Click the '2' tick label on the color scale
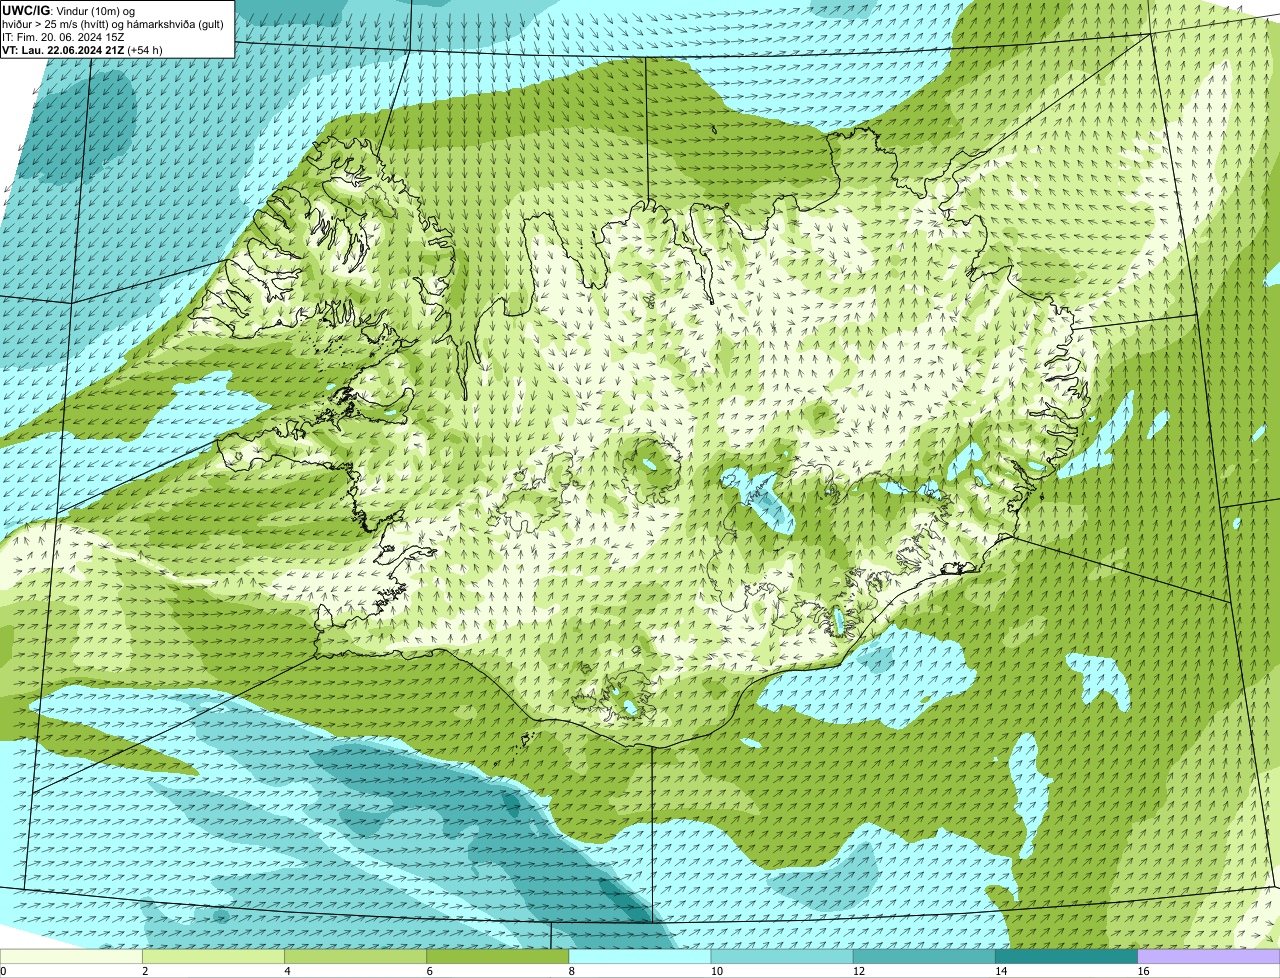This screenshot has width=1280, height=978. pos(145,971)
